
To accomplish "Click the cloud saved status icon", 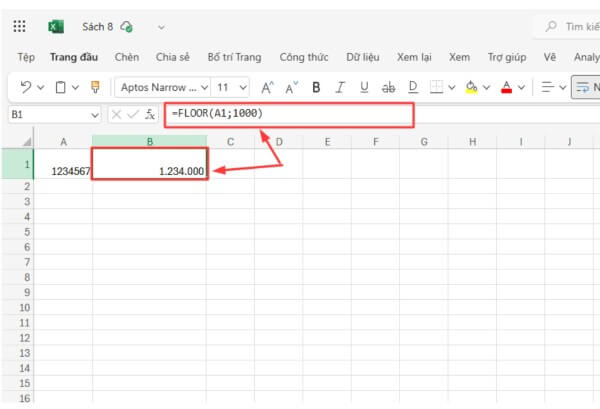I will (127, 27).
